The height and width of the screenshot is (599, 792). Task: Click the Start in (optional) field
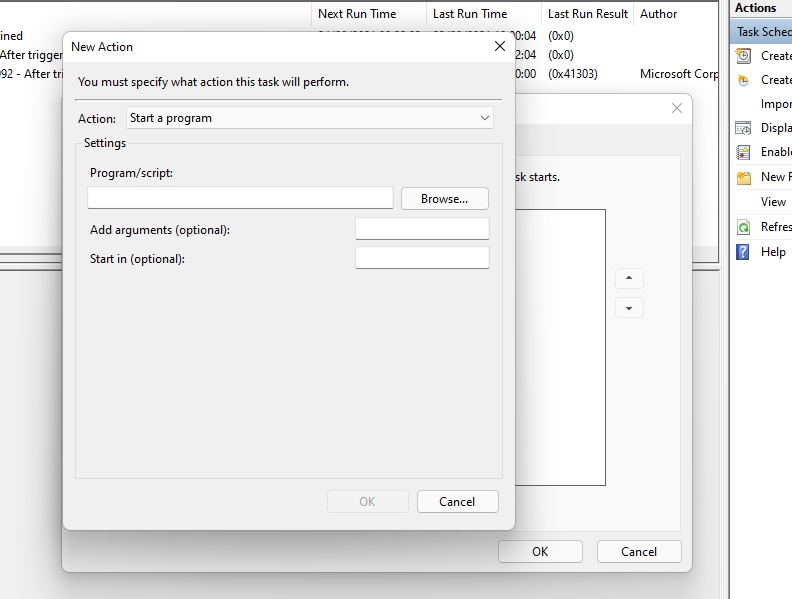[x=422, y=258]
